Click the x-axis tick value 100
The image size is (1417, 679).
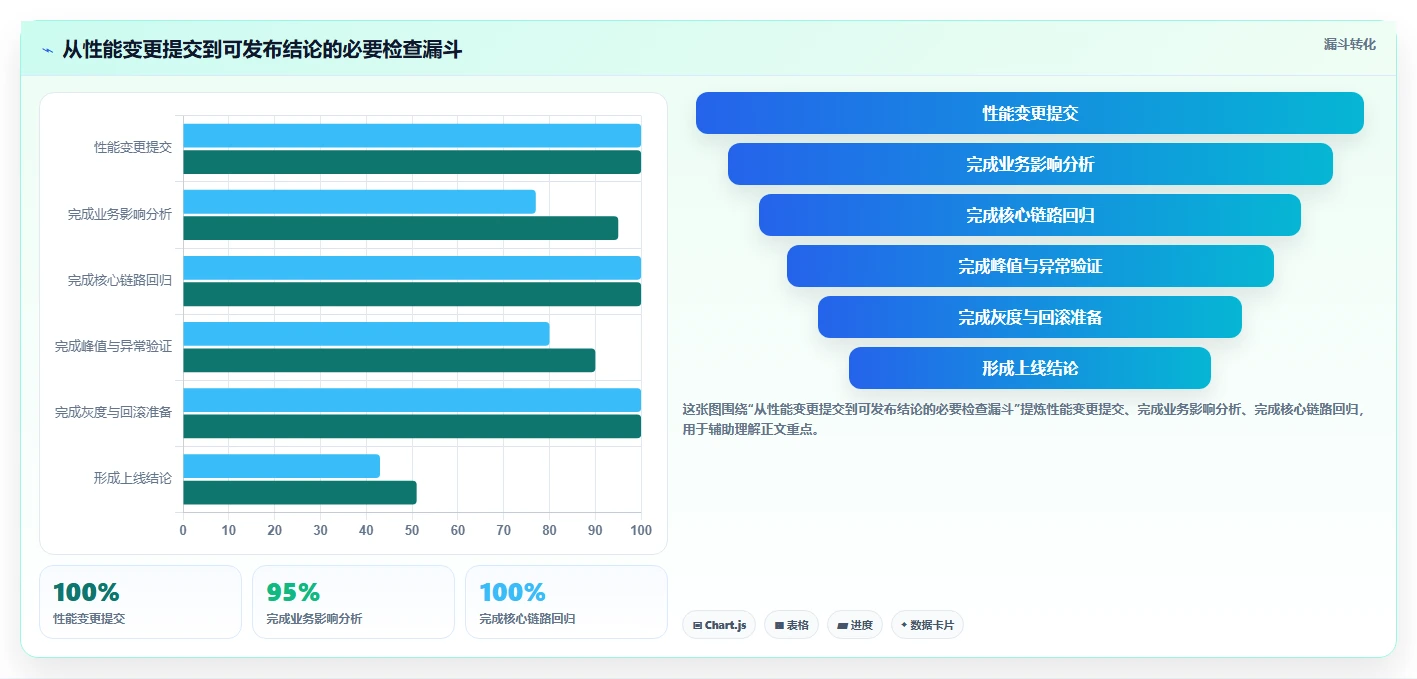[641, 530]
